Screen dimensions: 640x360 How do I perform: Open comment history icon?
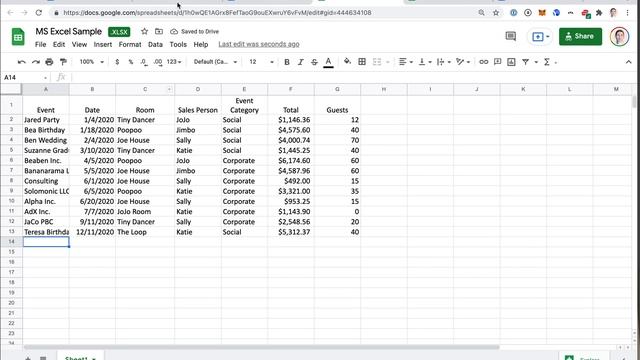coord(511,36)
